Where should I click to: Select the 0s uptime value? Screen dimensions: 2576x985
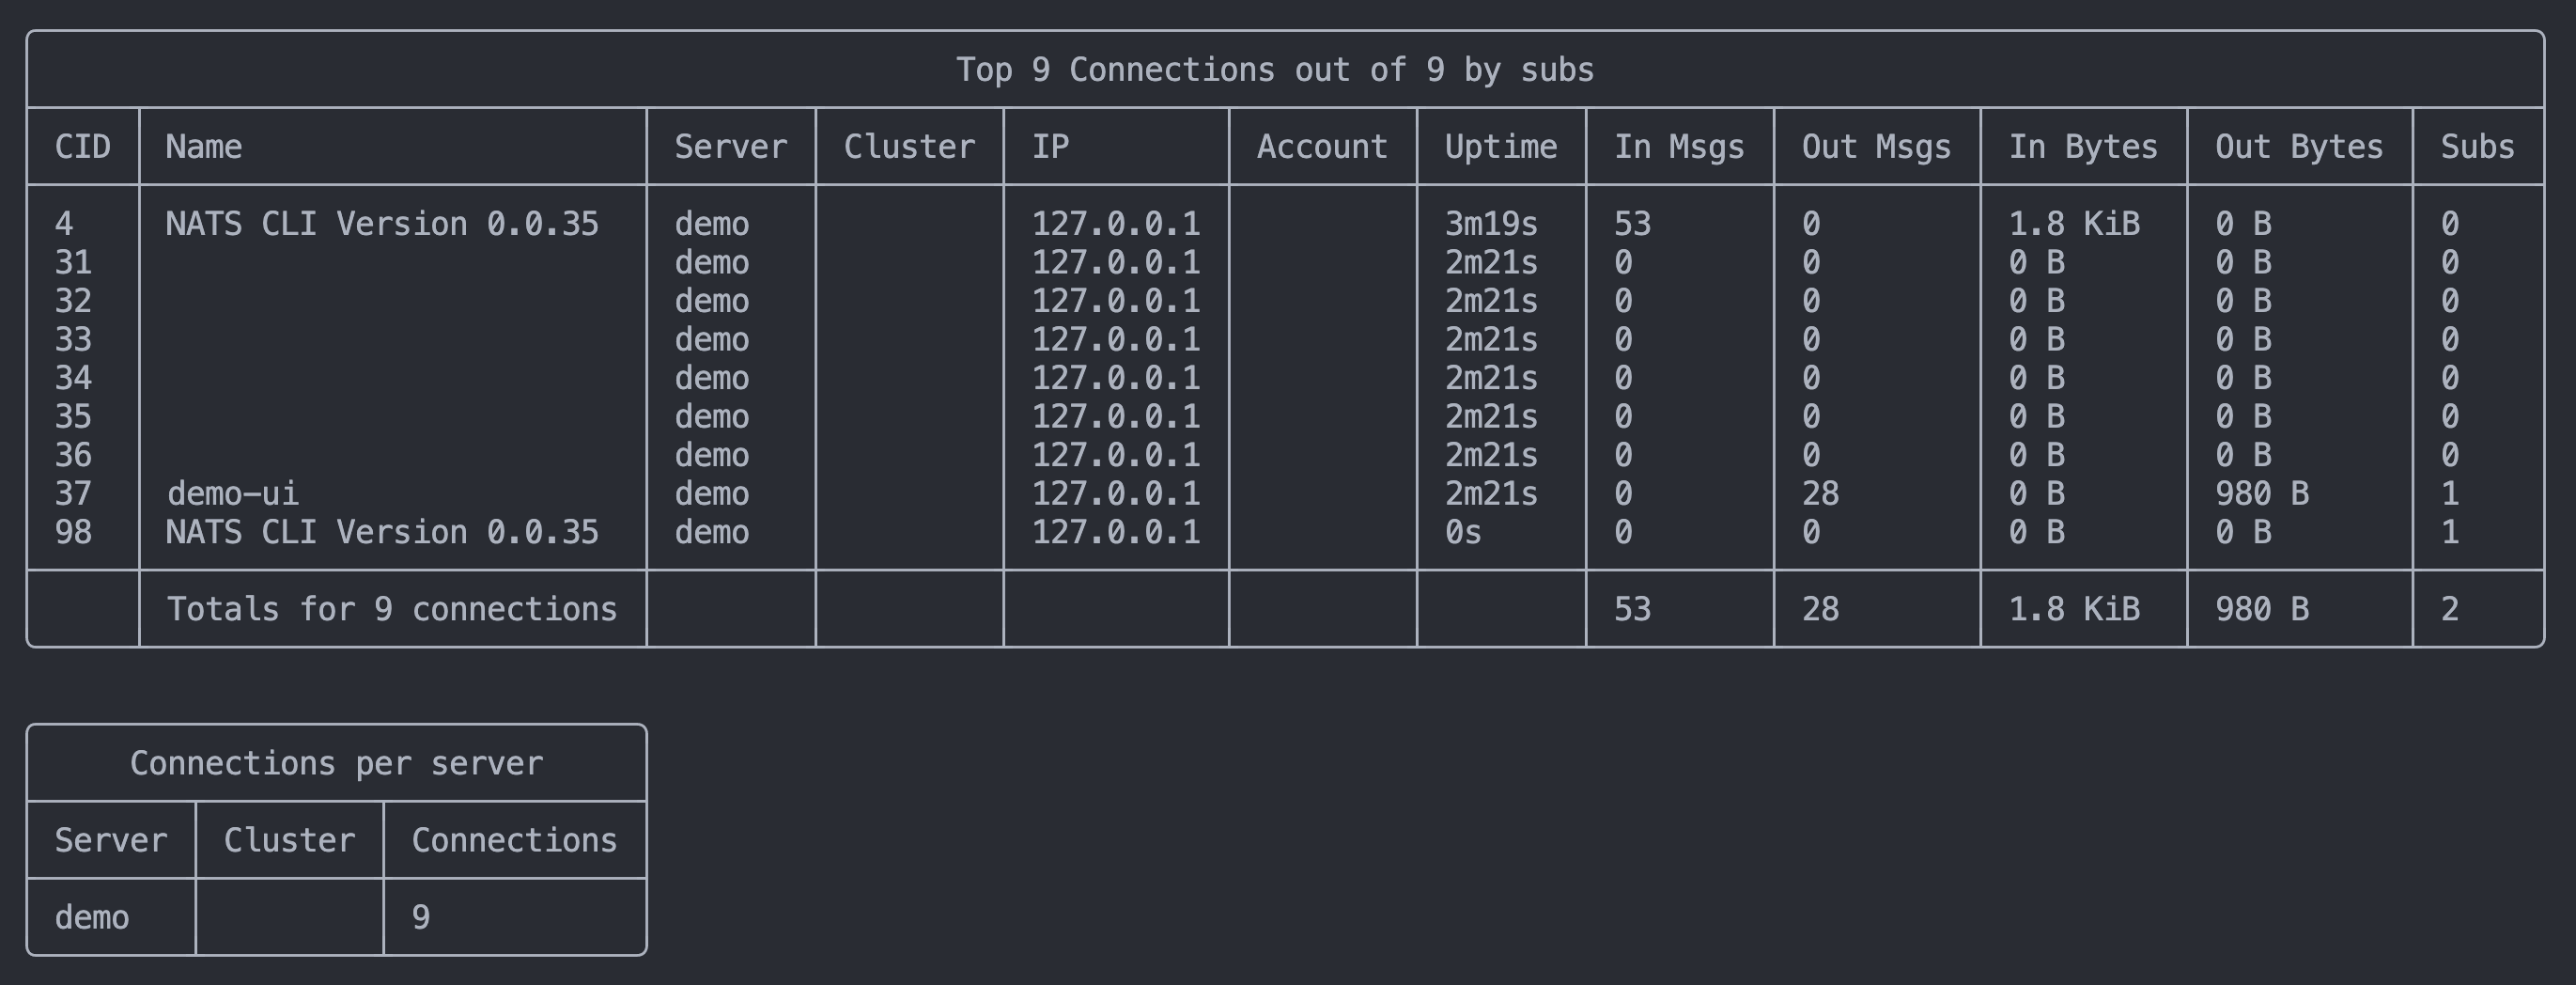point(1463,533)
